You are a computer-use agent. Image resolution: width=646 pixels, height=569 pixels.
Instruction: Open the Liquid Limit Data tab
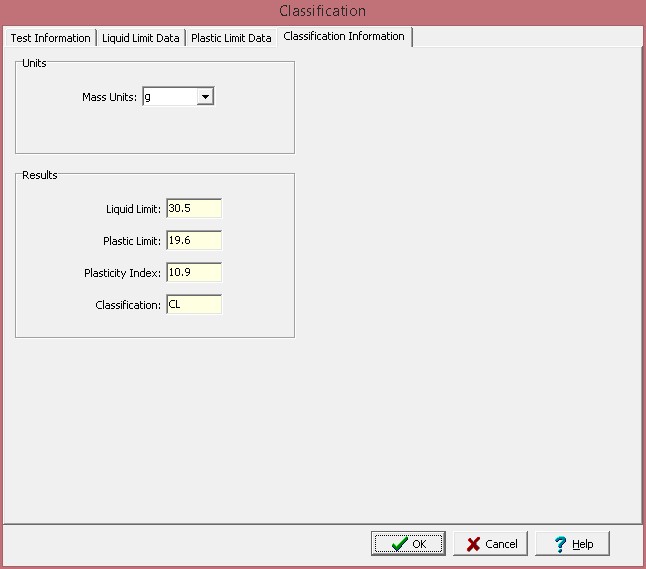click(140, 38)
